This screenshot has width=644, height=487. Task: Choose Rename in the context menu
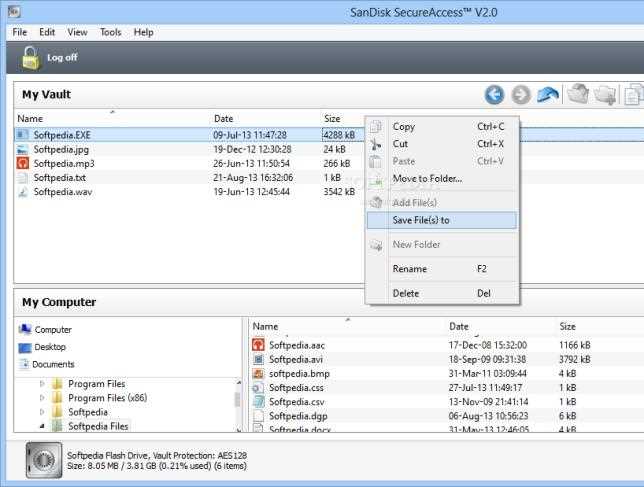point(442,269)
